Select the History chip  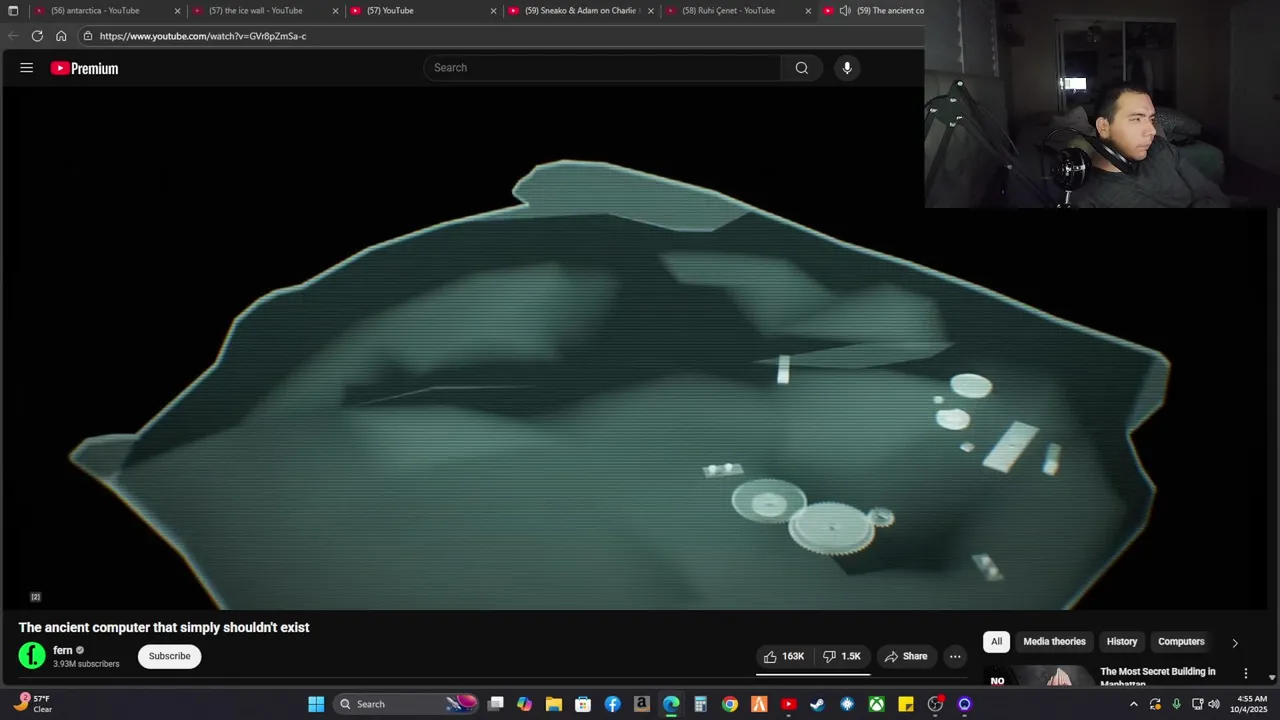(1122, 642)
